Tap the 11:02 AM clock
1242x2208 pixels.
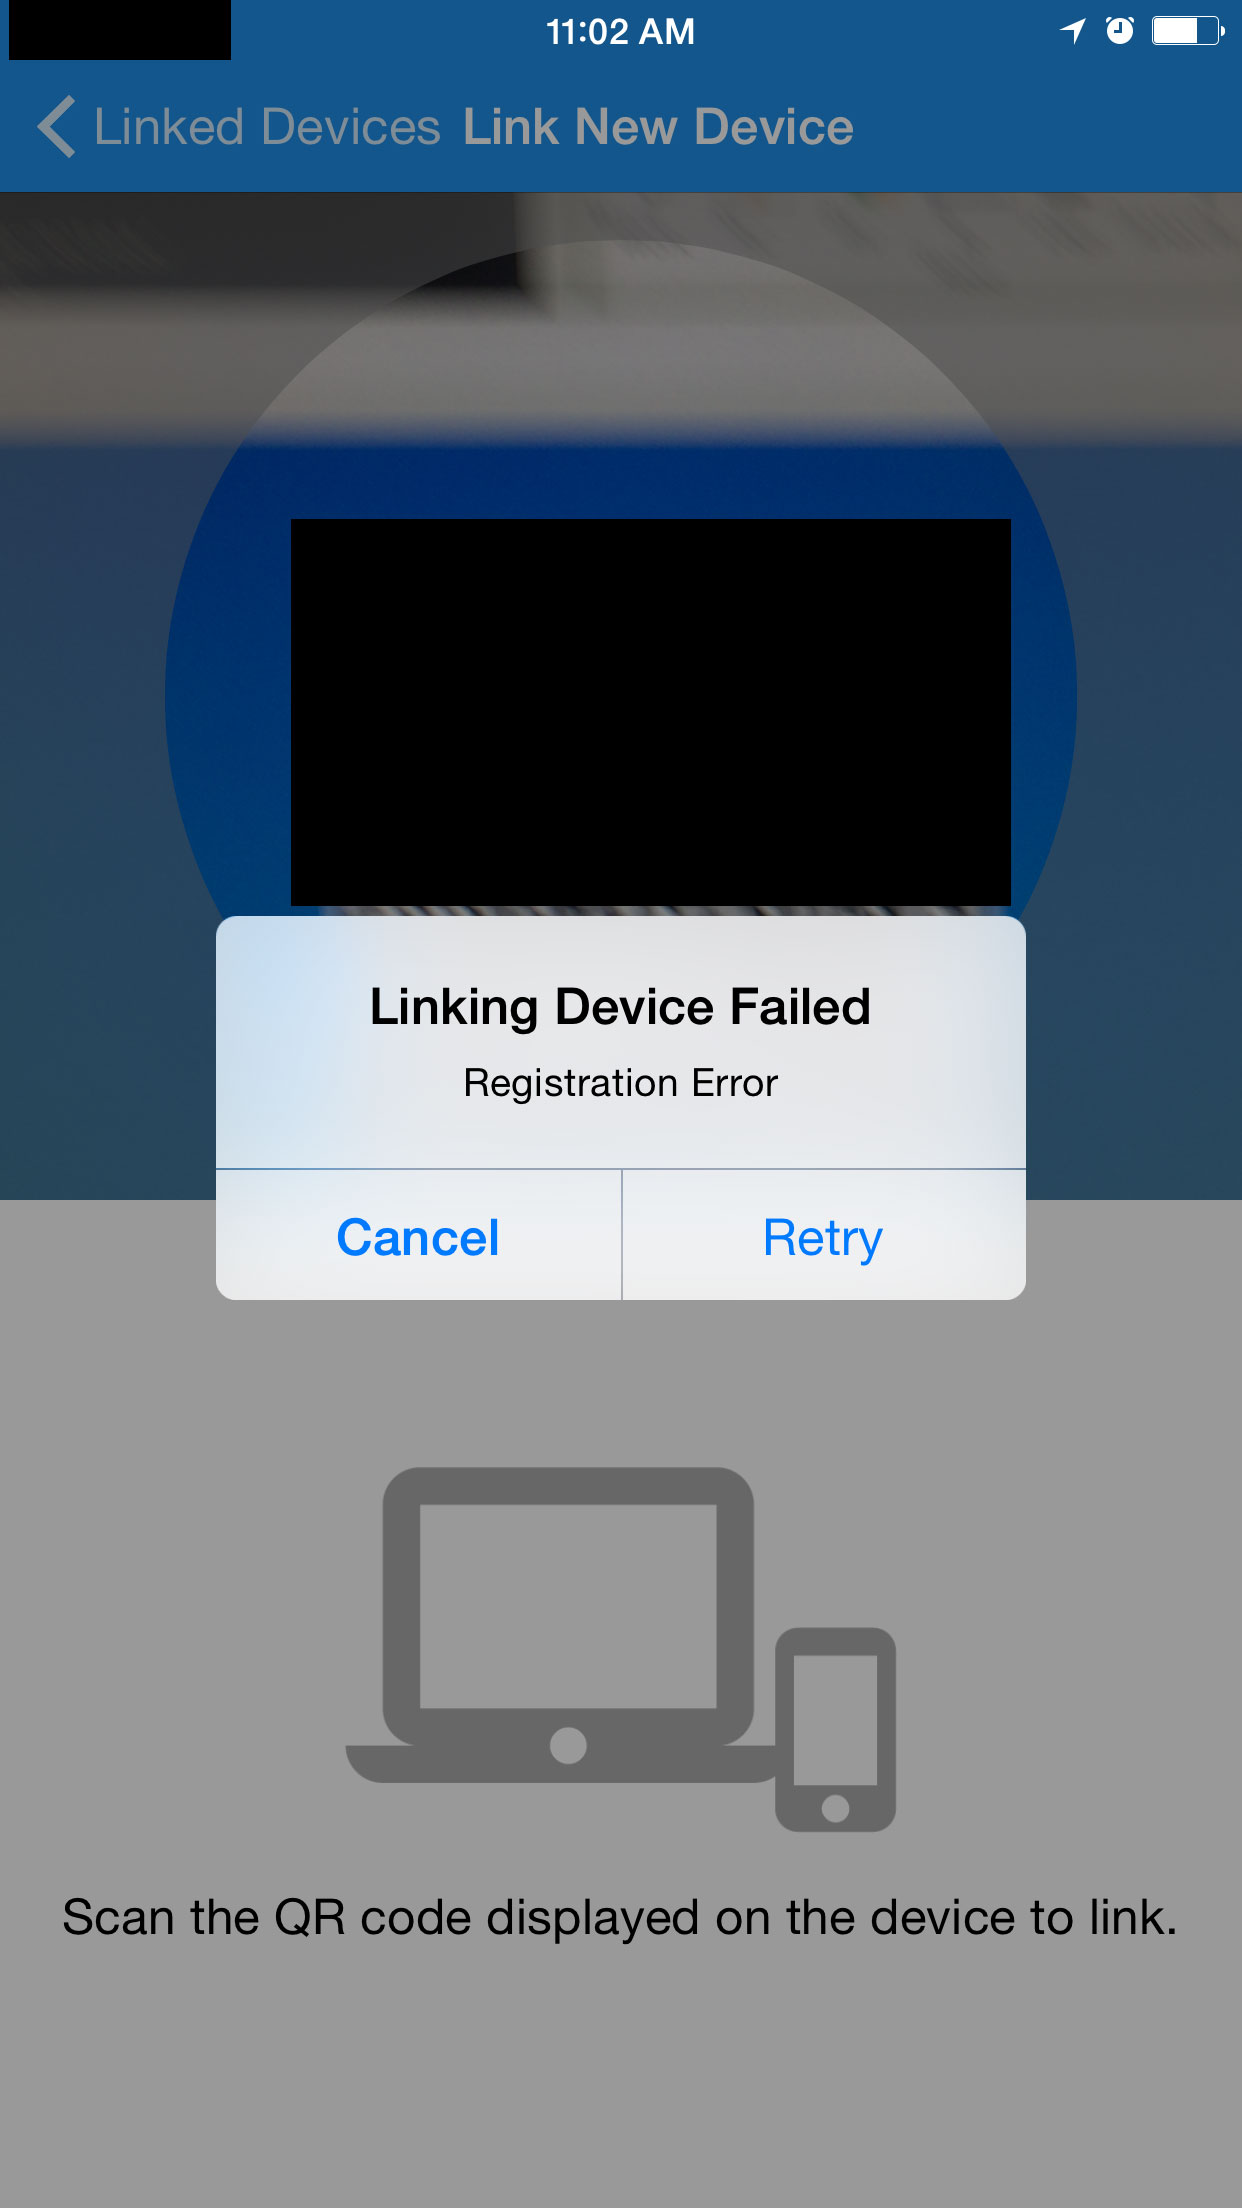click(620, 32)
